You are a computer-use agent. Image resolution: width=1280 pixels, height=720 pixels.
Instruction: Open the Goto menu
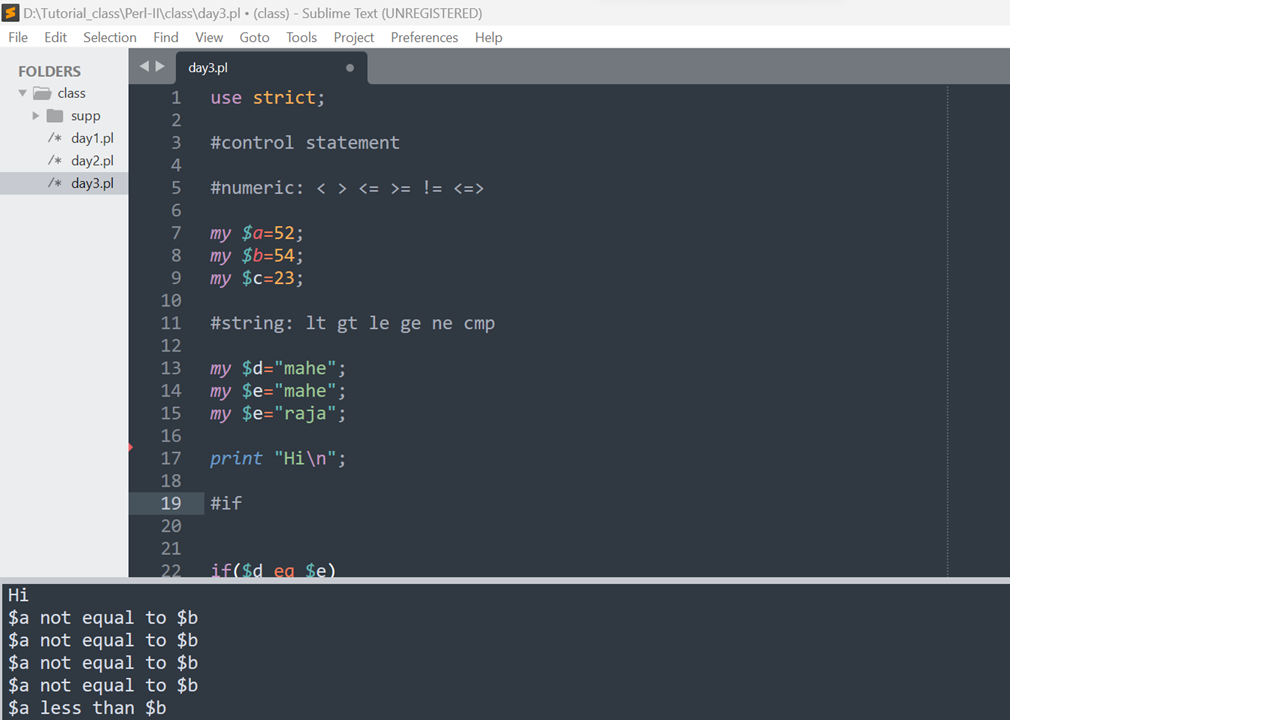tap(254, 37)
